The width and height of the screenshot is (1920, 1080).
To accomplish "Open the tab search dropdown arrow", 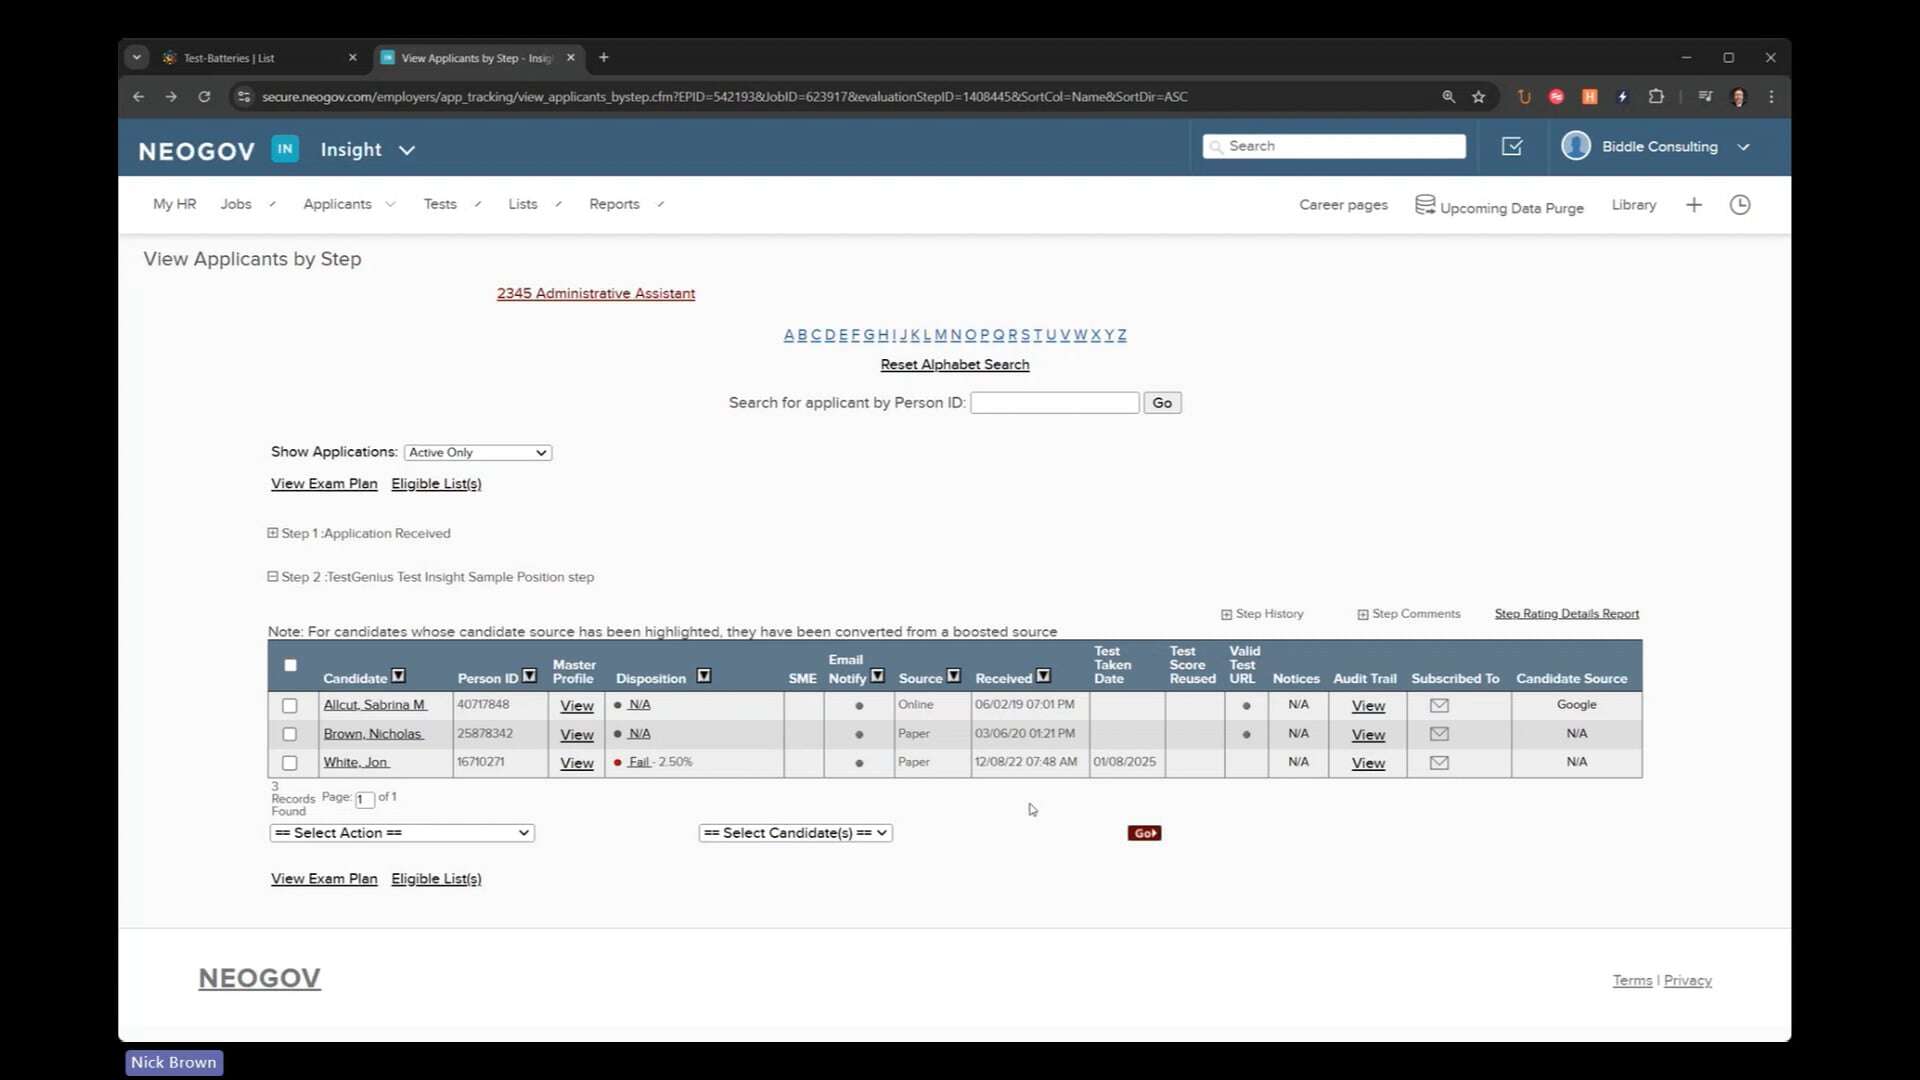I will [x=137, y=58].
